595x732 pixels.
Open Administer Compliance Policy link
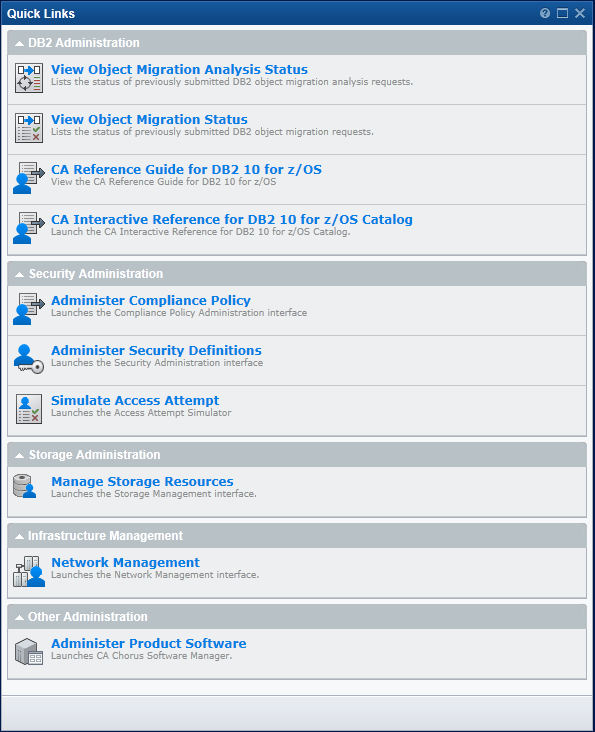pos(151,300)
